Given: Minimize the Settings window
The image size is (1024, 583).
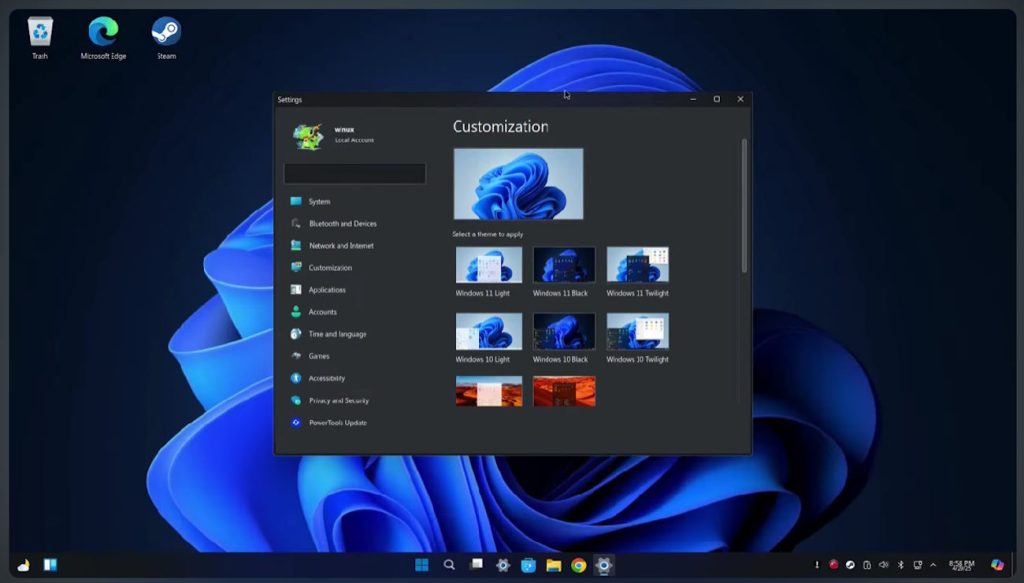Looking at the screenshot, I should coord(693,99).
